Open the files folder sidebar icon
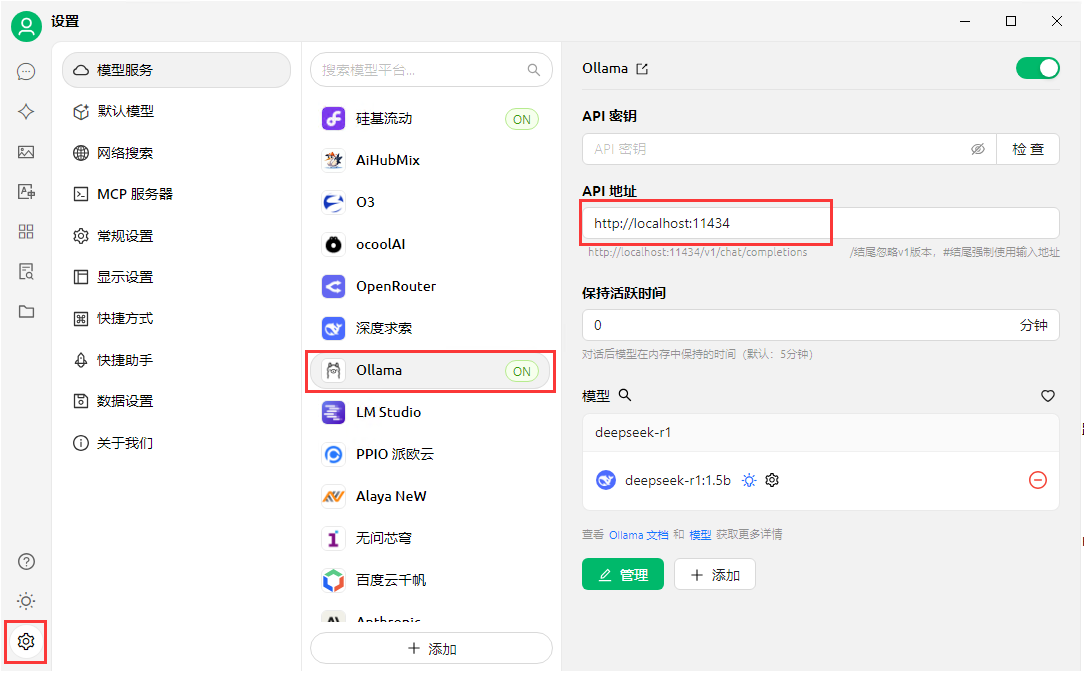 coord(26,311)
